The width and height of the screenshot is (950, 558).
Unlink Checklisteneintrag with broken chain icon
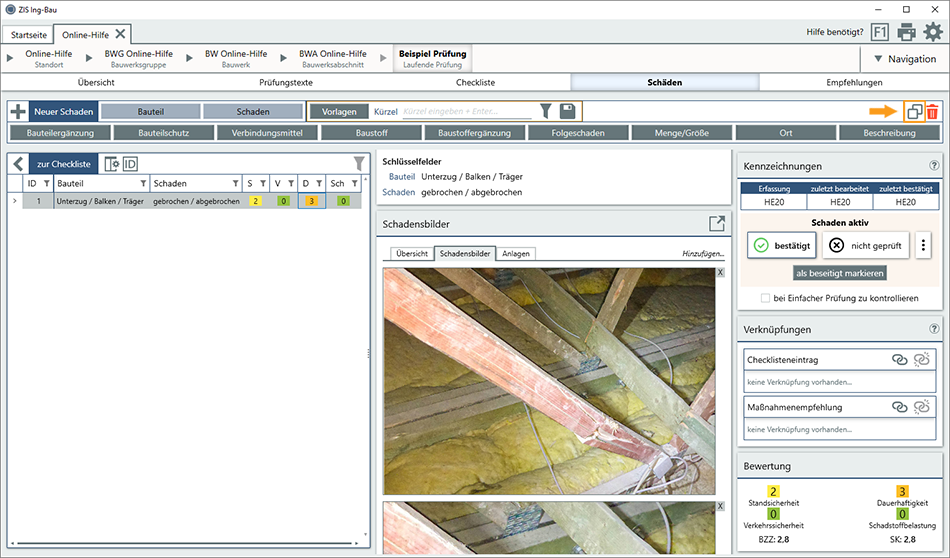coord(922,359)
